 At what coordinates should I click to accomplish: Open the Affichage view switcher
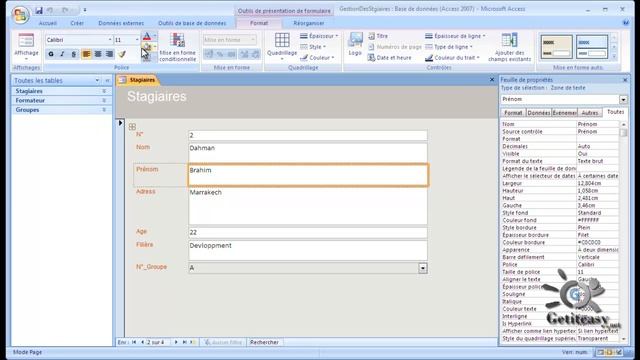tap(26, 47)
